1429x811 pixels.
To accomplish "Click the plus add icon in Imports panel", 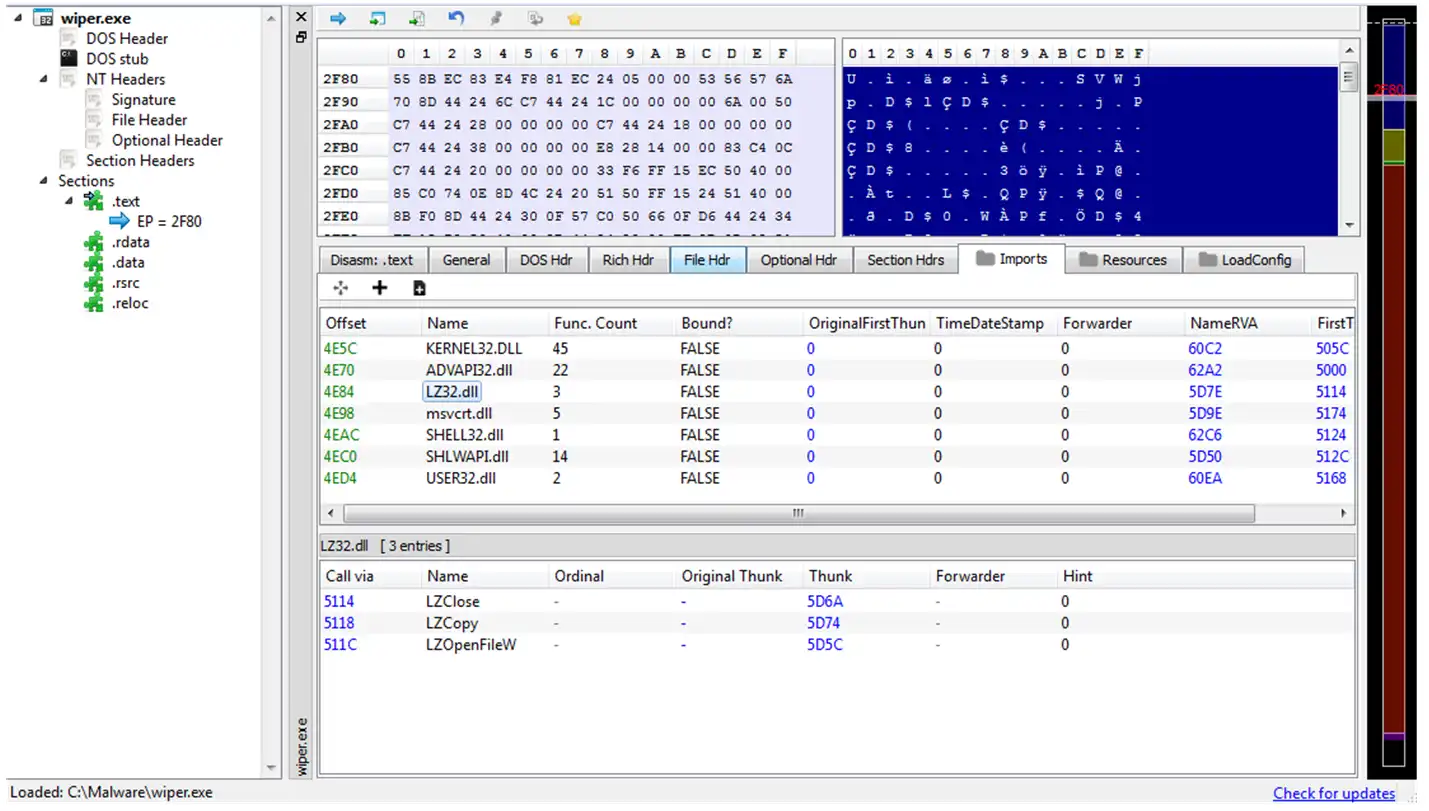I will coord(379,288).
